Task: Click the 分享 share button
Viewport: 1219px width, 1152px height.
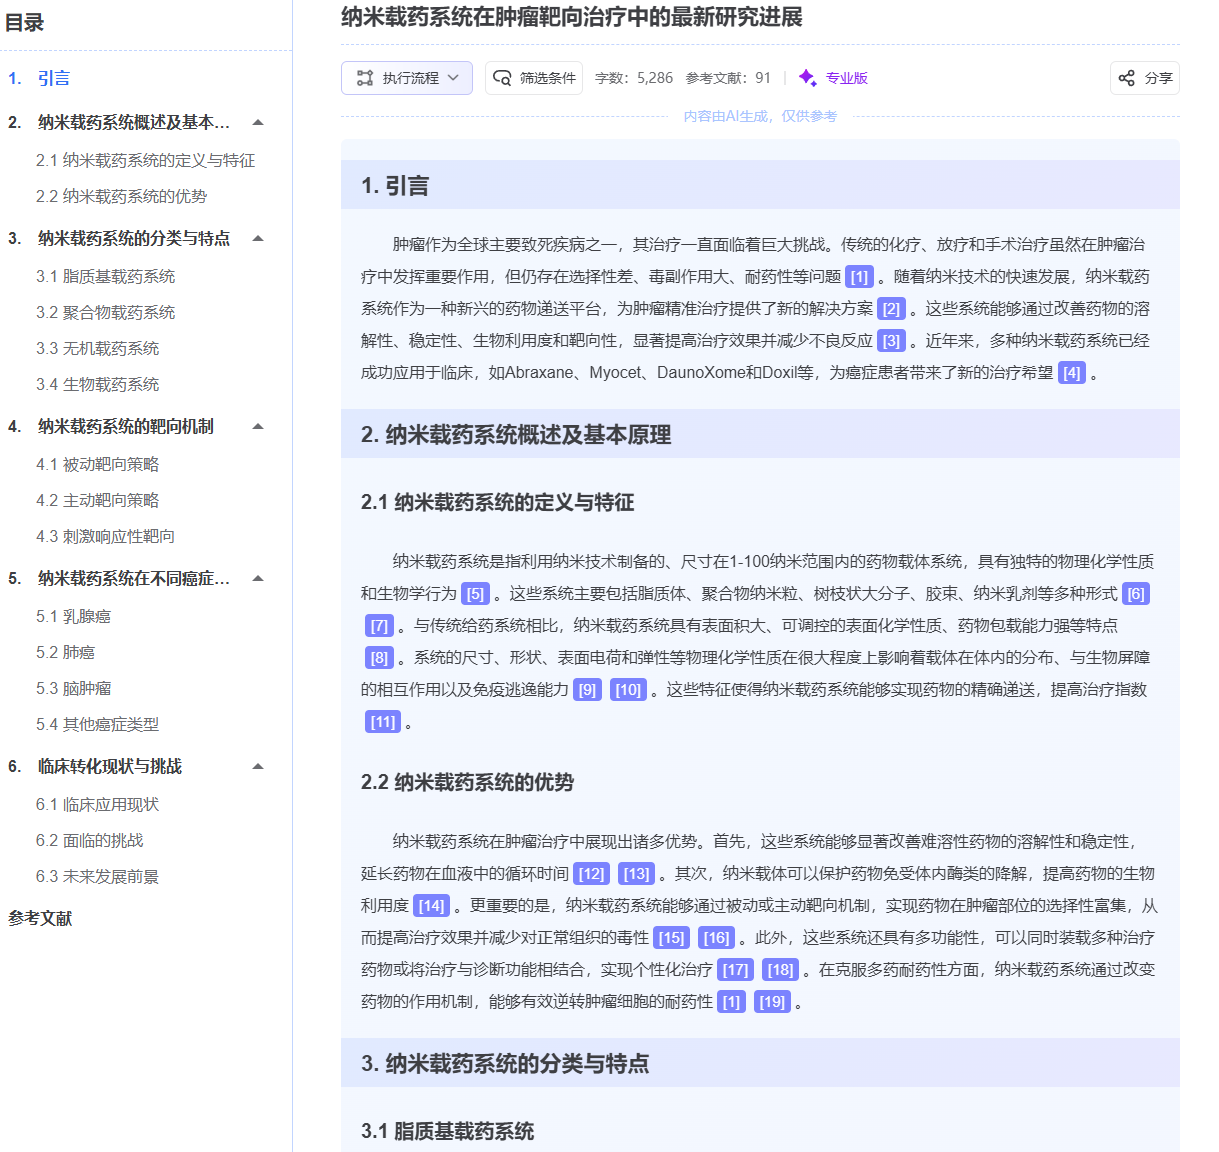Action: (x=1145, y=78)
